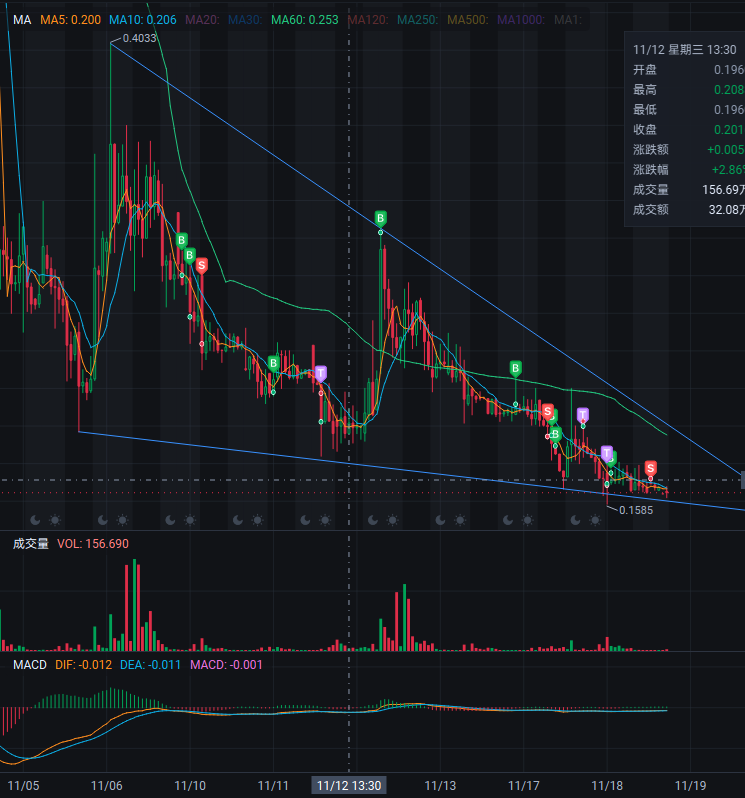This screenshot has width=745, height=798.
Task: Toggle the dimmed MA30 indicator
Action: 245,20
